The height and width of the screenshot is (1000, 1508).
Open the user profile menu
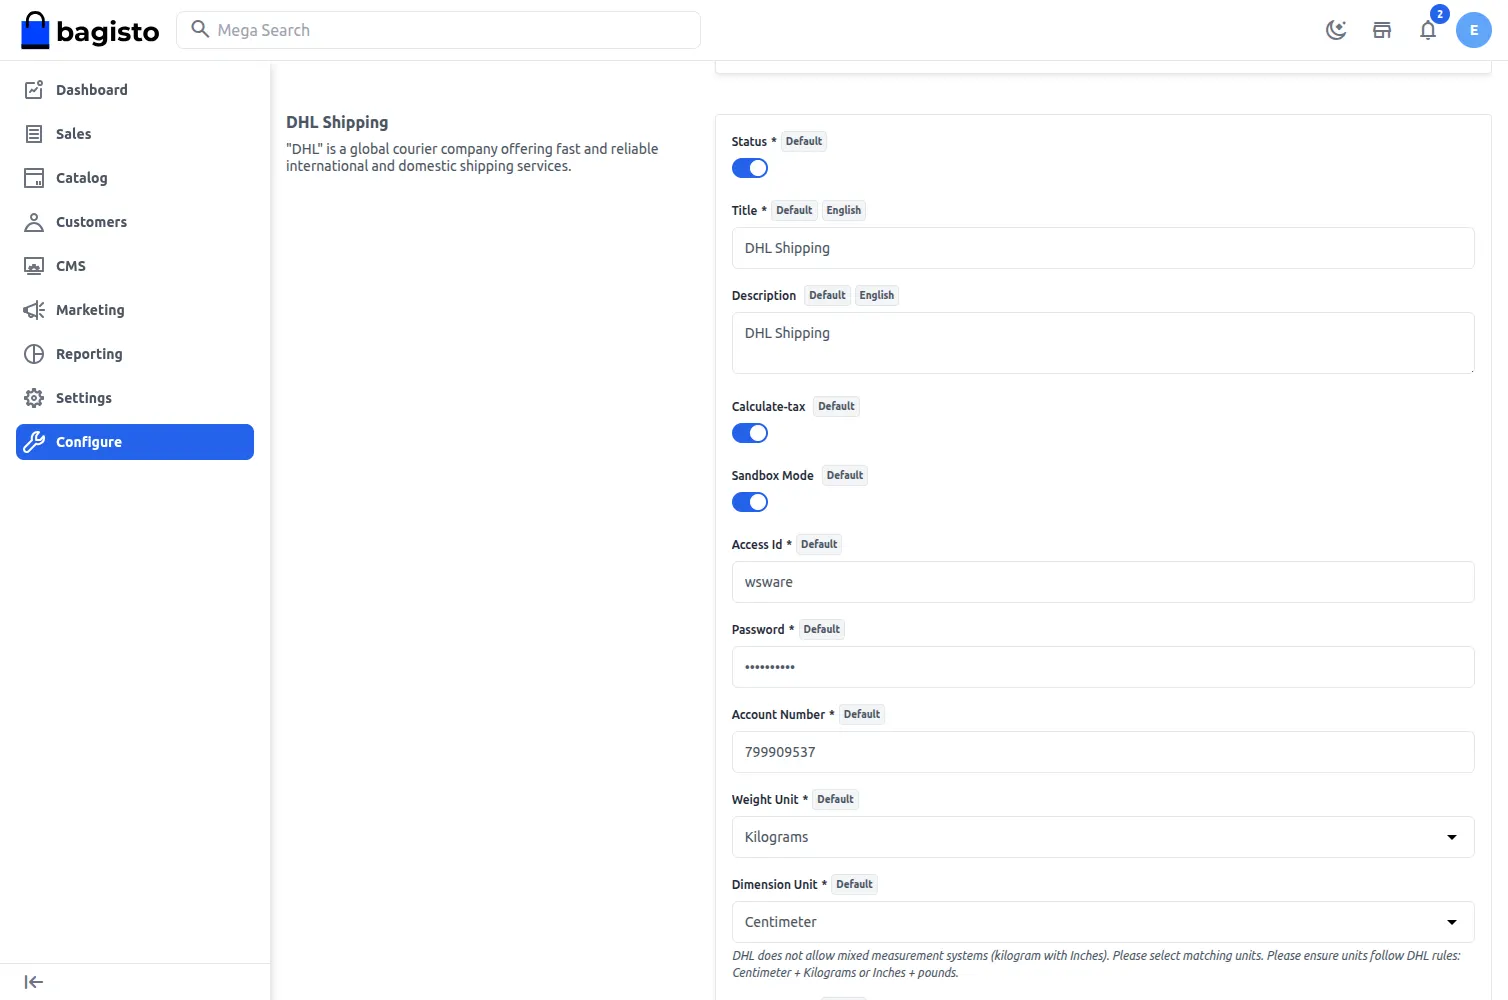[x=1473, y=30]
